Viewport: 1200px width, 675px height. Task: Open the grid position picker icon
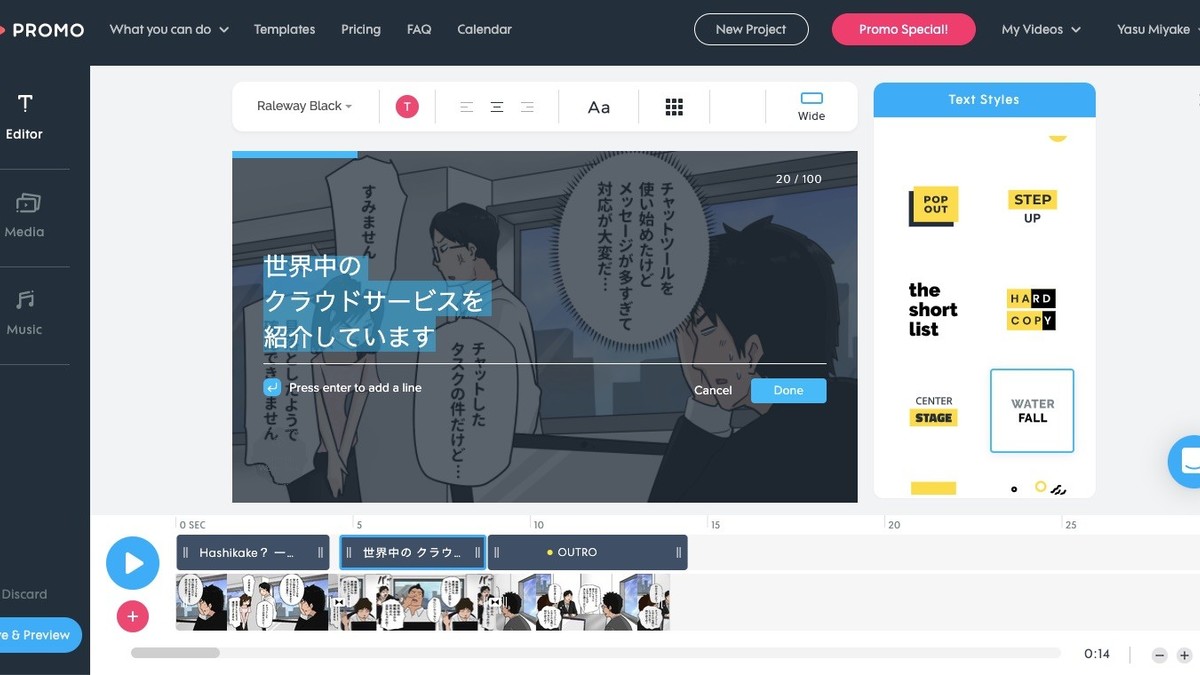click(674, 107)
